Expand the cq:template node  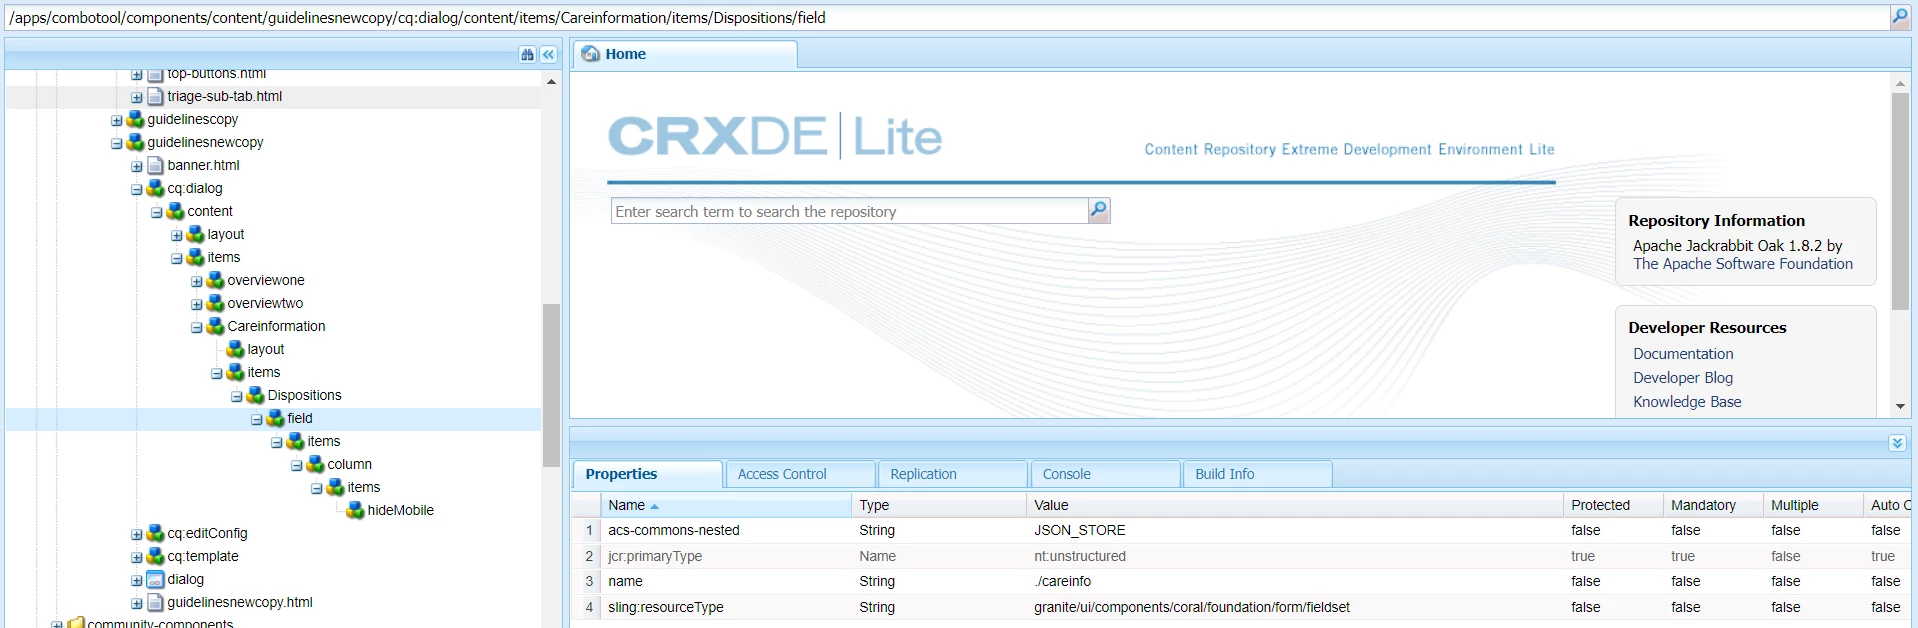coord(136,557)
